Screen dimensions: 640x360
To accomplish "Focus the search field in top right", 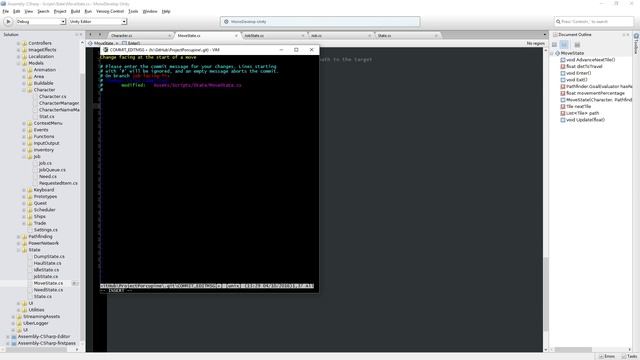I will click(593, 21).
